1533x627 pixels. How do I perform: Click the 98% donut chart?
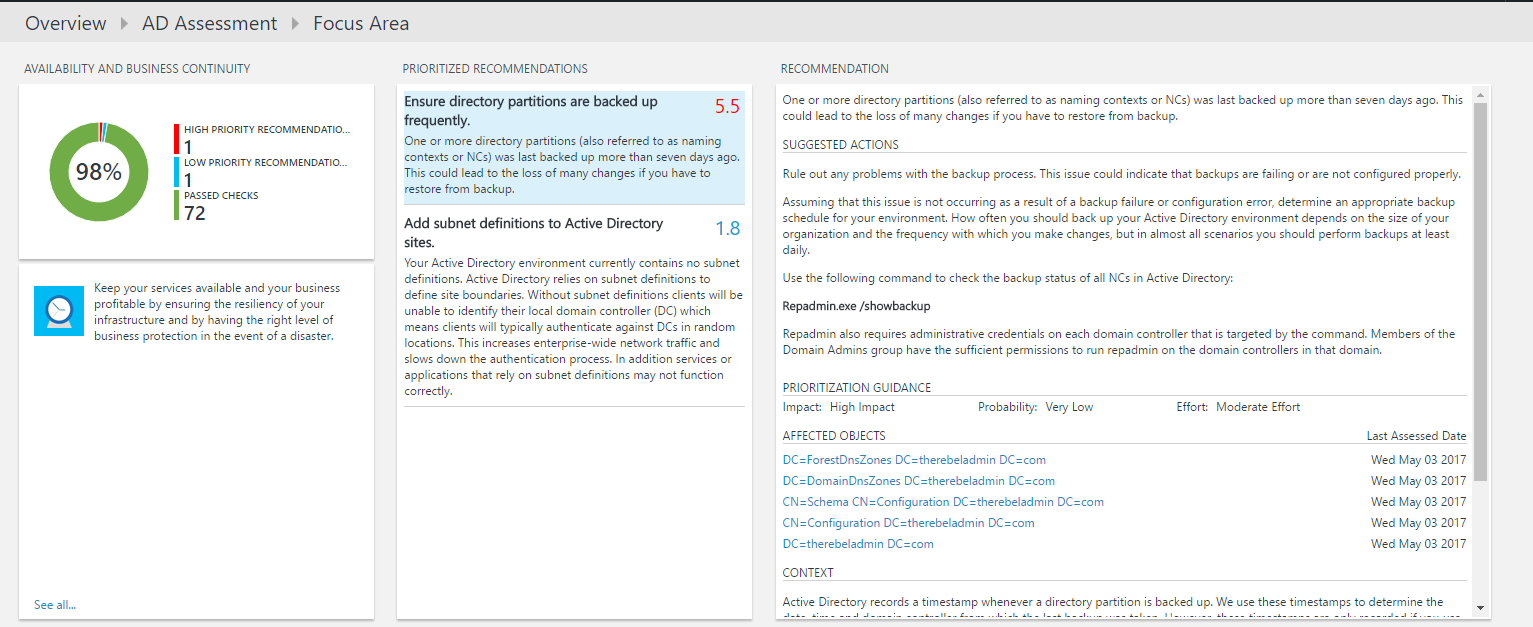99,172
